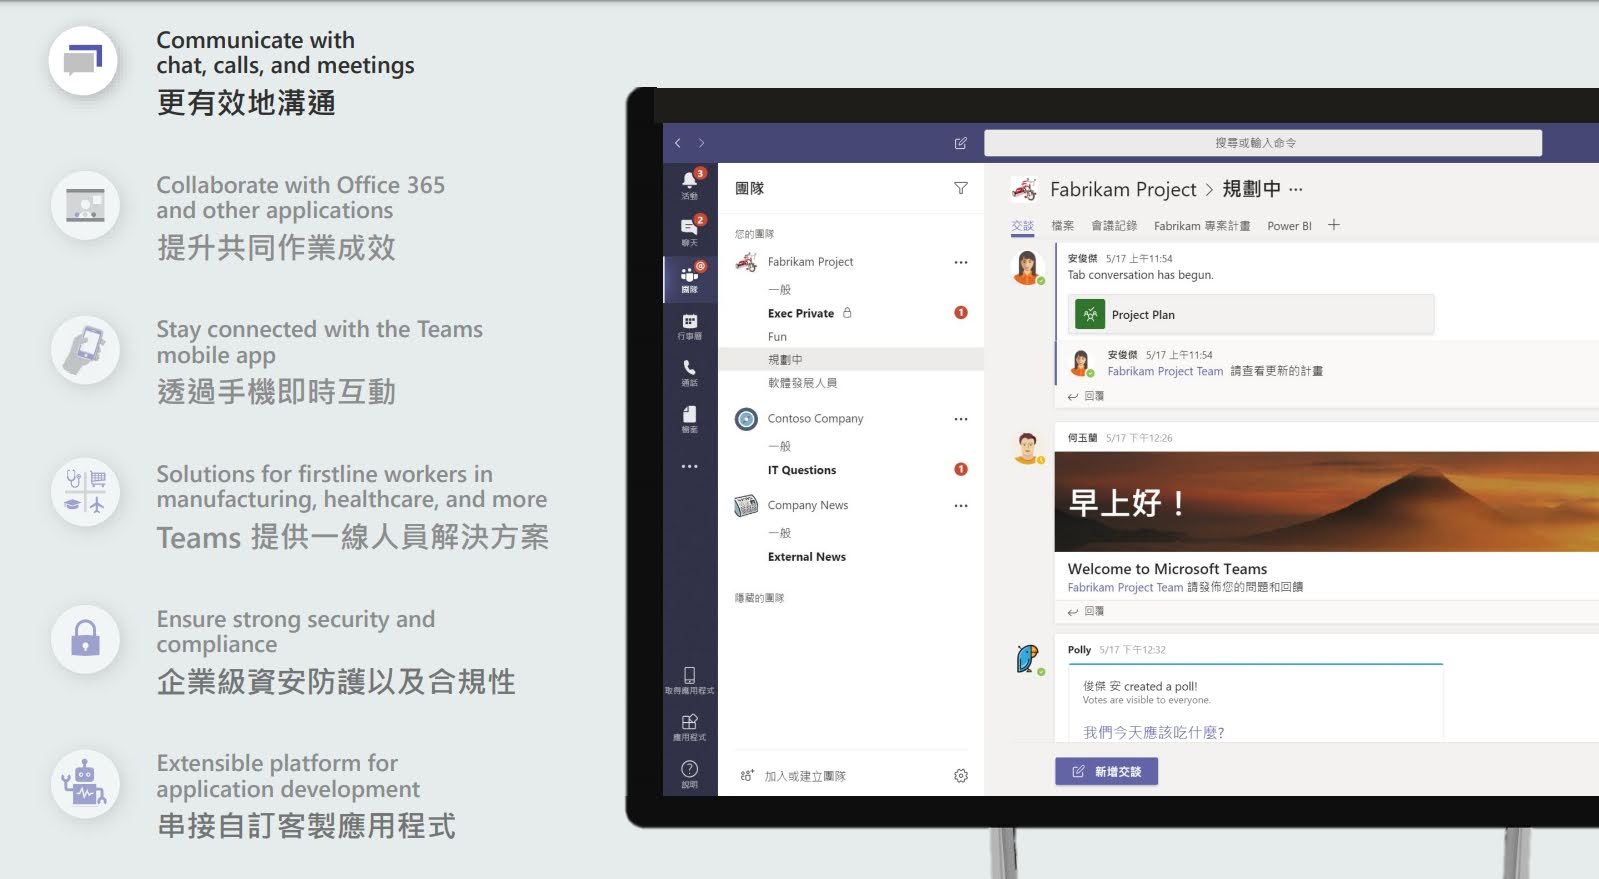Image resolution: width=1599 pixels, height=879 pixels.
Task: Click the 'Welcome to Microsoft Teams' heading
Action: pos(1167,569)
